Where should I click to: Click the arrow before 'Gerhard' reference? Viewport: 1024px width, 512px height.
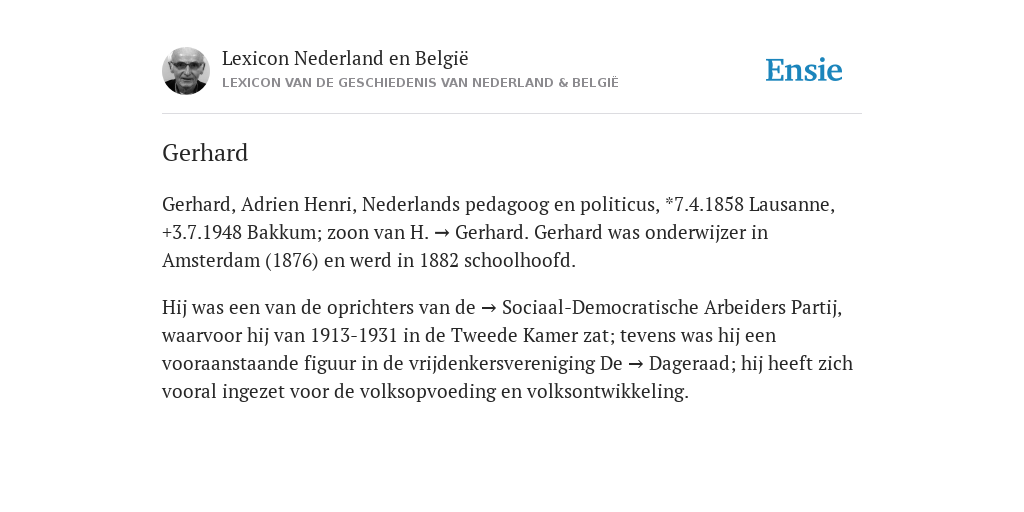[x=441, y=232]
